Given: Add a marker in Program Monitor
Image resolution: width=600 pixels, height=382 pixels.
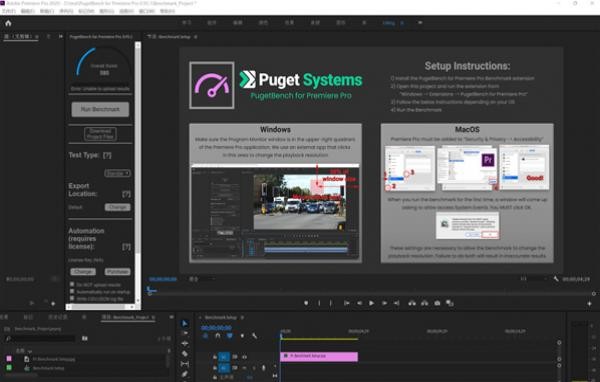Looking at the screenshot, I should pyautogui.click(x=306, y=303).
